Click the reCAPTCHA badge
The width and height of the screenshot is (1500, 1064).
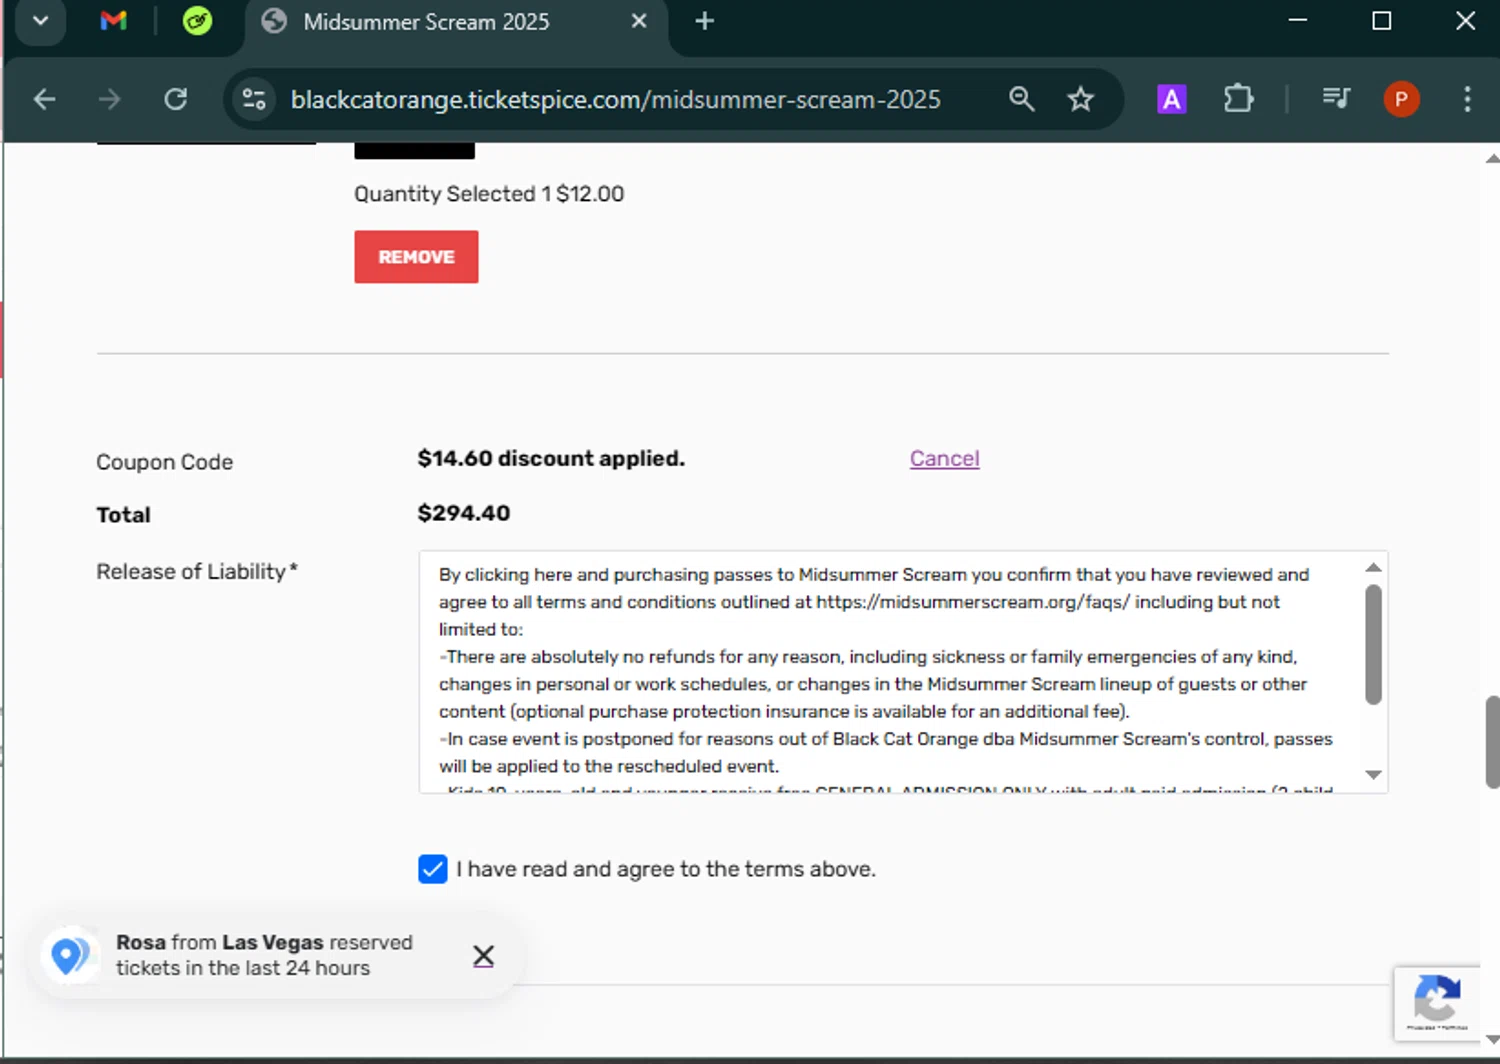coord(1437,1003)
